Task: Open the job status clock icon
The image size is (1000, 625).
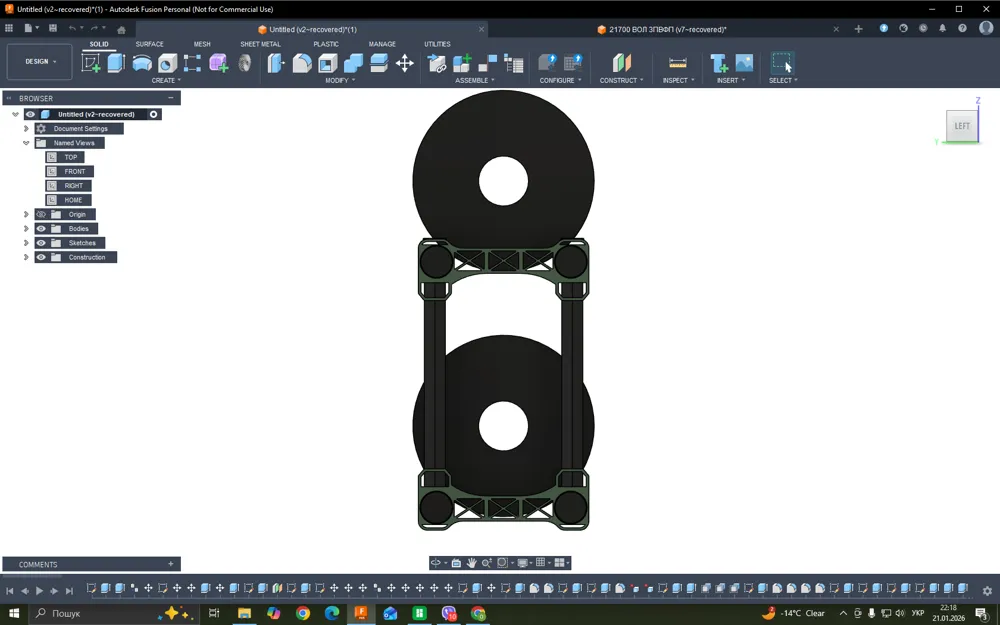Action: 923,28
